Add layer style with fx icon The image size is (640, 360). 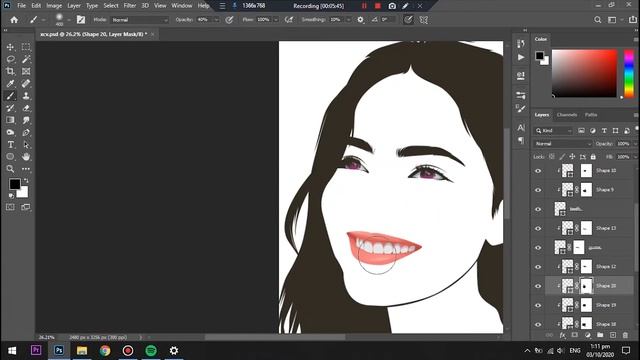coord(562,335)
